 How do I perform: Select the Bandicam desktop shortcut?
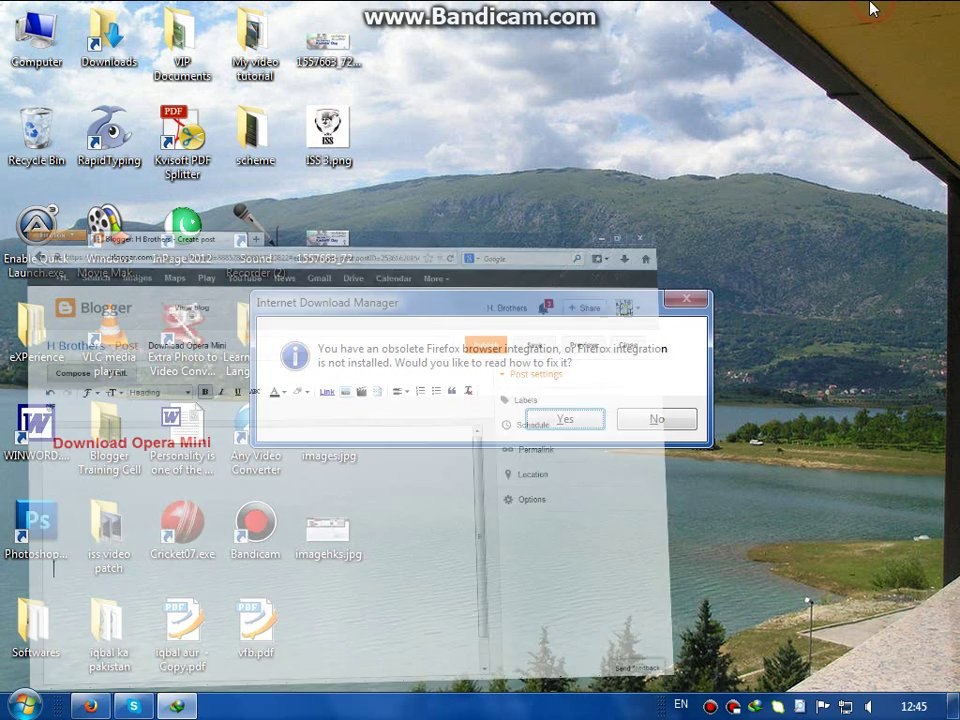click(x=255, y=530)
